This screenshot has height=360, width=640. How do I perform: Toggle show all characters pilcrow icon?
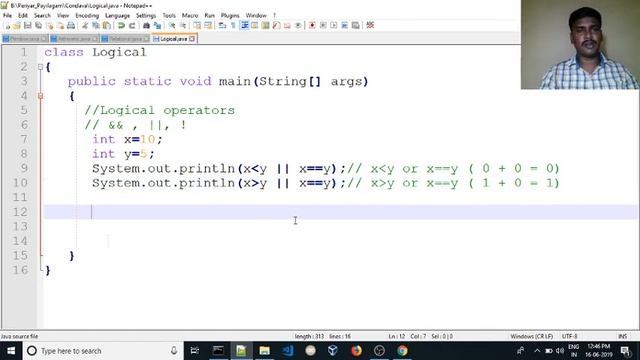click(233, 25)
